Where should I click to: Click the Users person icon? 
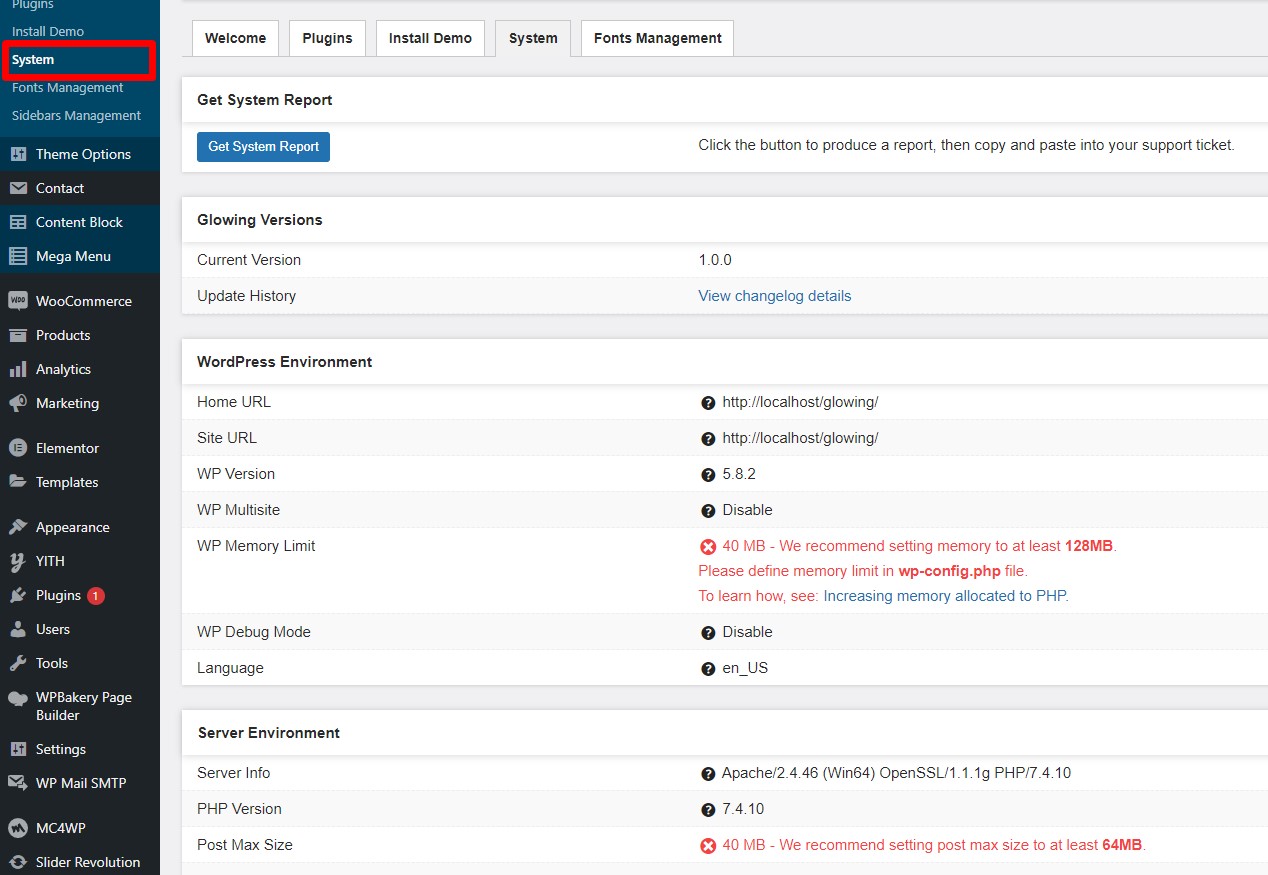click(18, 629)
